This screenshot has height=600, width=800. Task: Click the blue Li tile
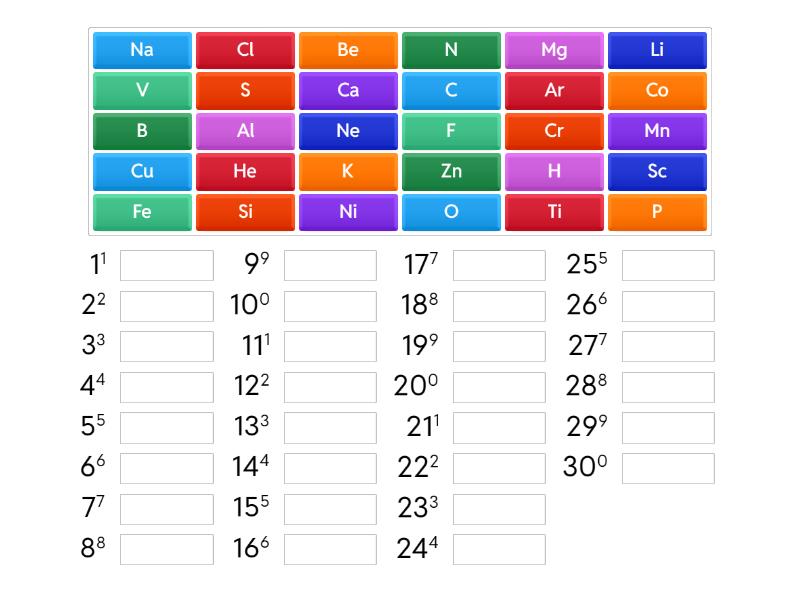pos(657,50)
